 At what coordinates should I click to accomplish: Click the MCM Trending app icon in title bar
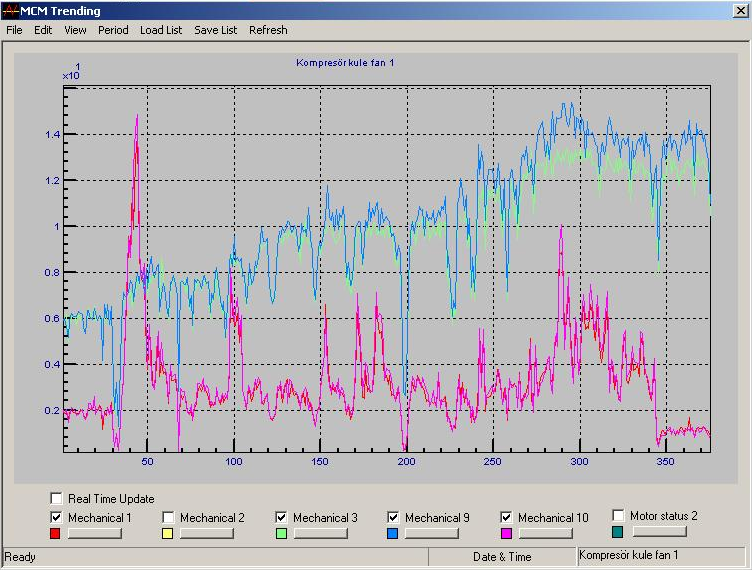point(12,10)
